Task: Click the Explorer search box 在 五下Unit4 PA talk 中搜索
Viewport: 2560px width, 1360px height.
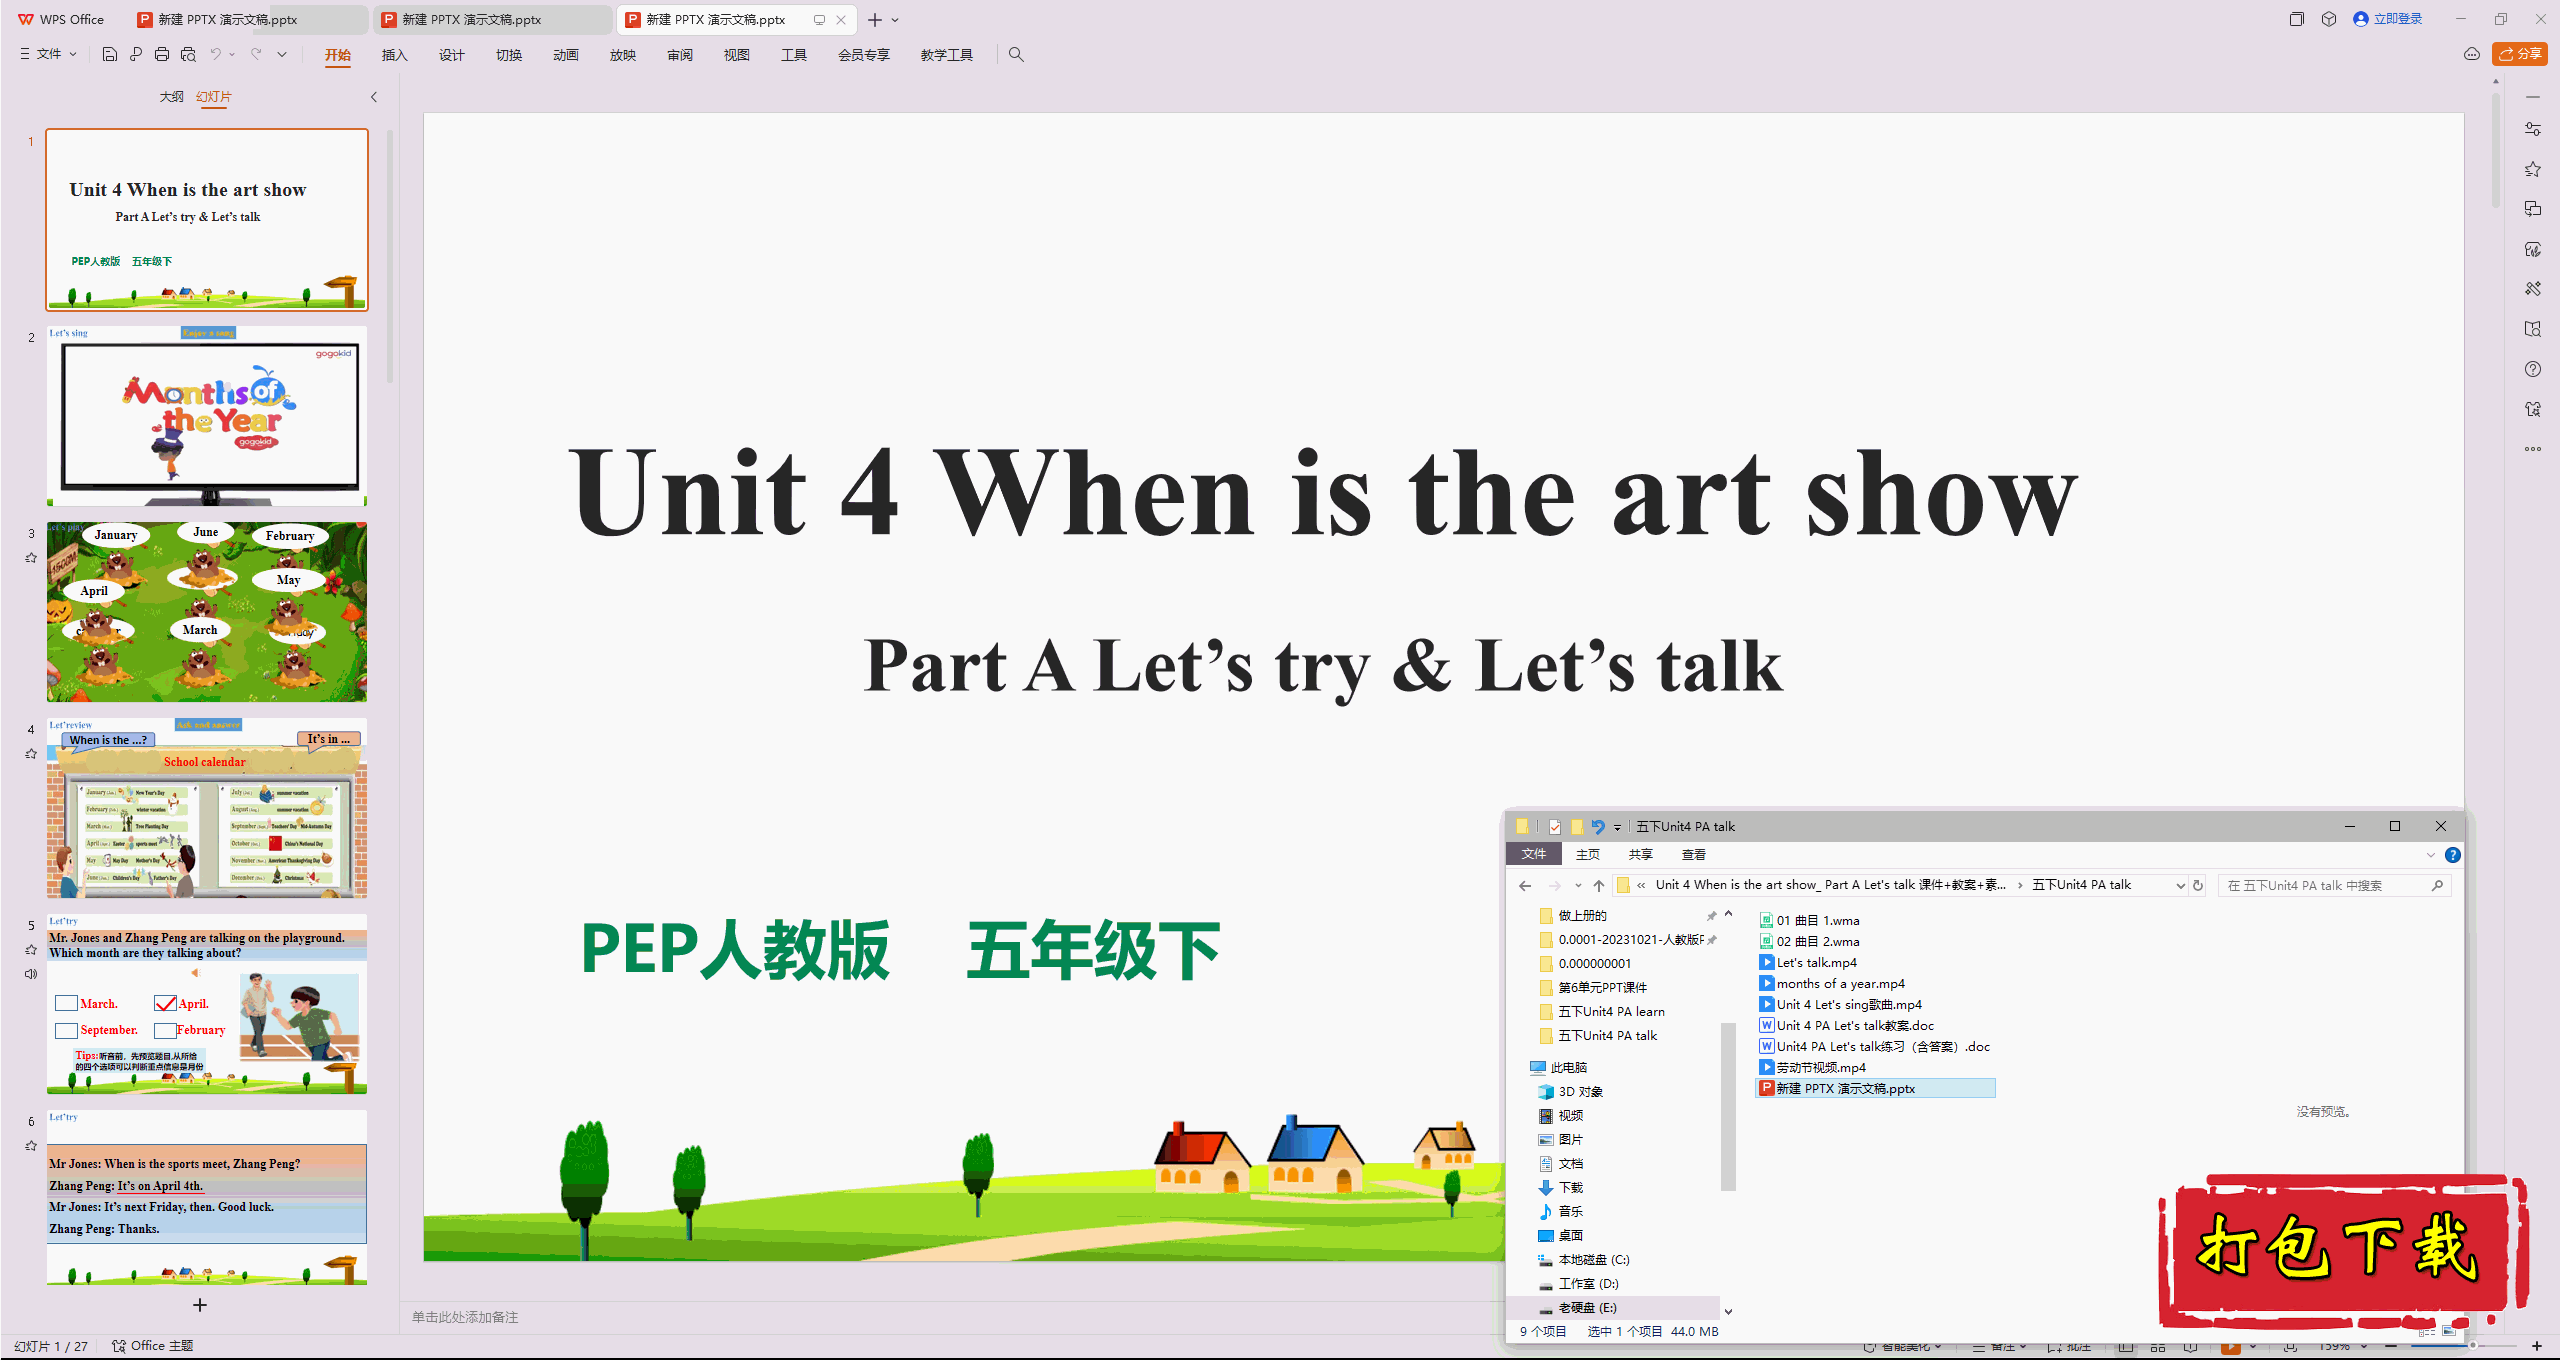Action: (2334, 885)
